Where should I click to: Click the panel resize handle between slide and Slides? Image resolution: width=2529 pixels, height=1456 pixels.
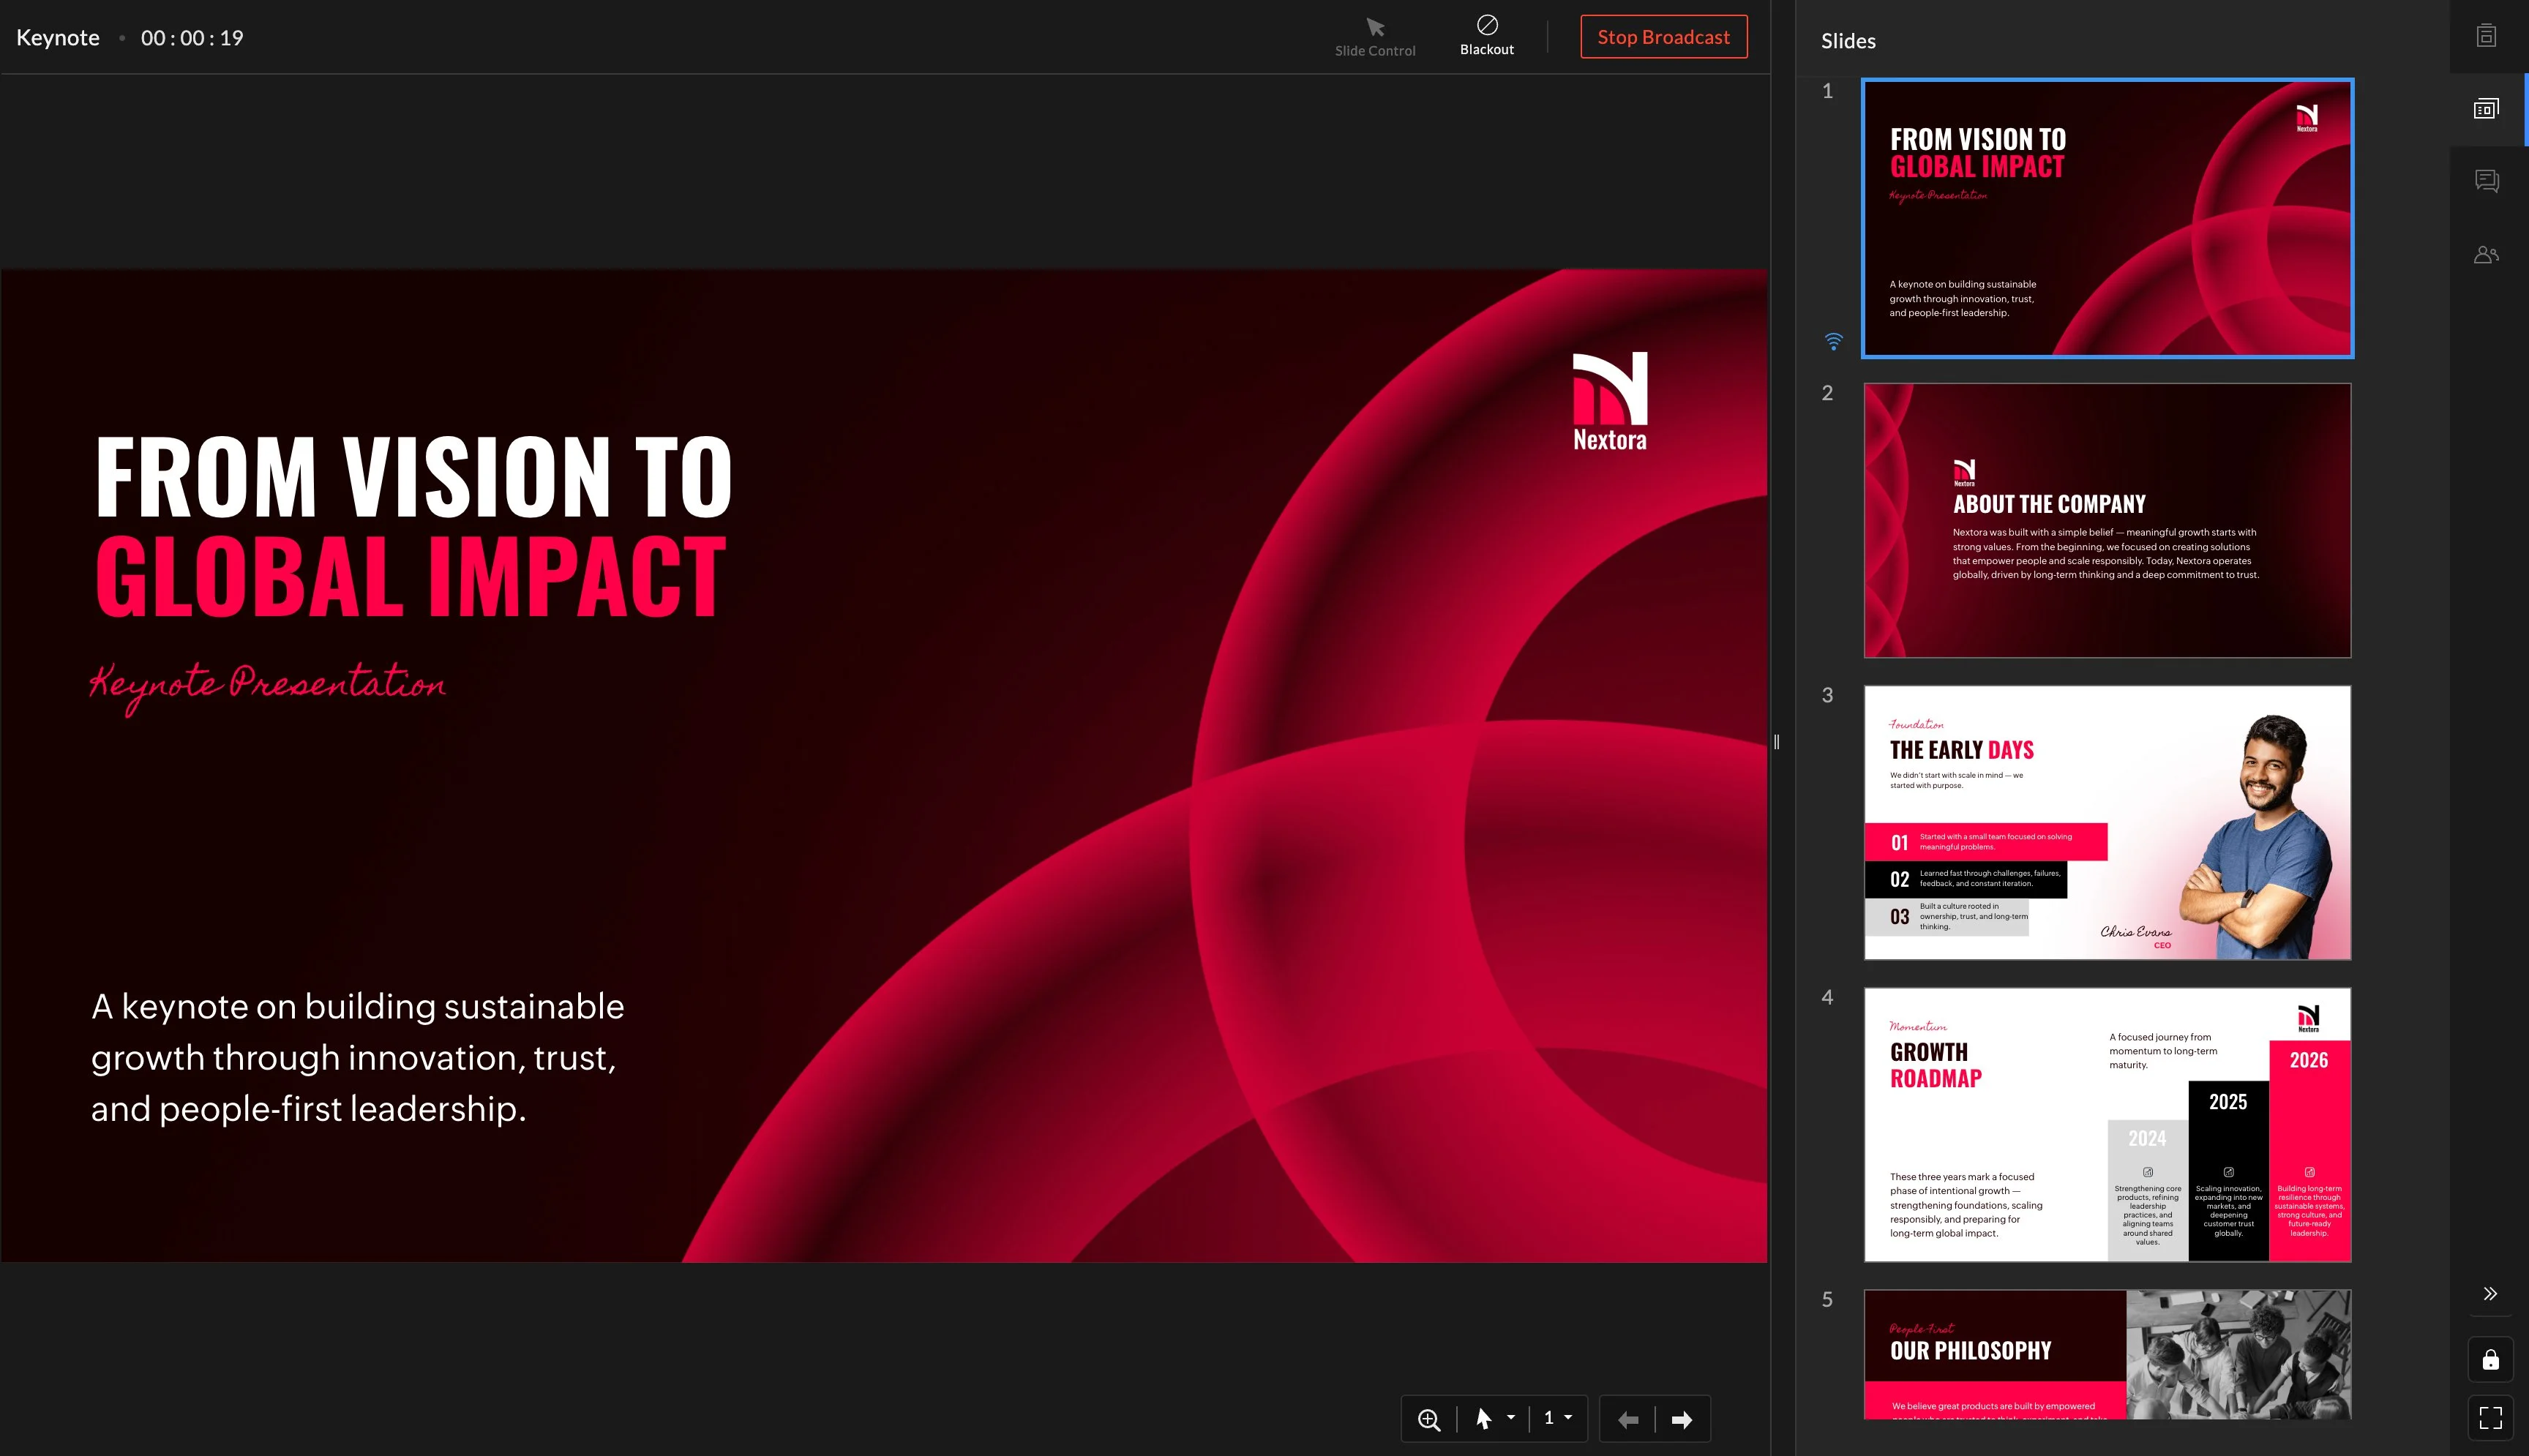(1777, 742)
